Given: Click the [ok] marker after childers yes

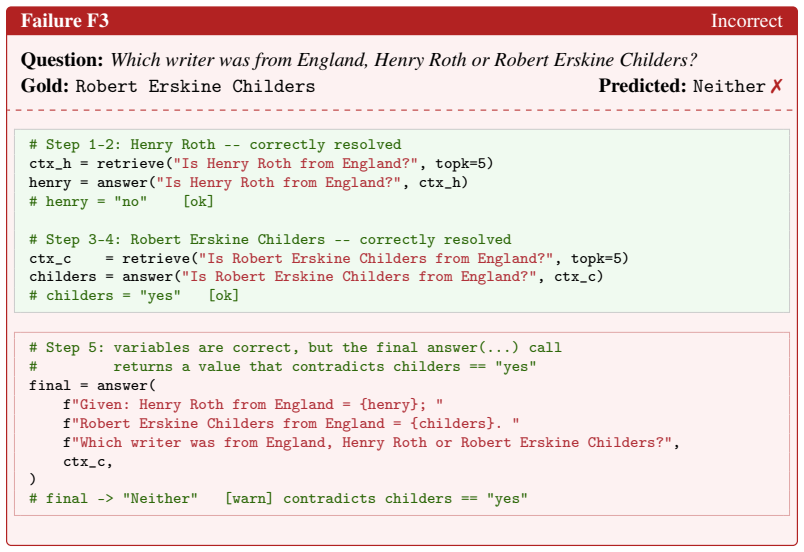Looking at the screenshot, I should [224, 296].
